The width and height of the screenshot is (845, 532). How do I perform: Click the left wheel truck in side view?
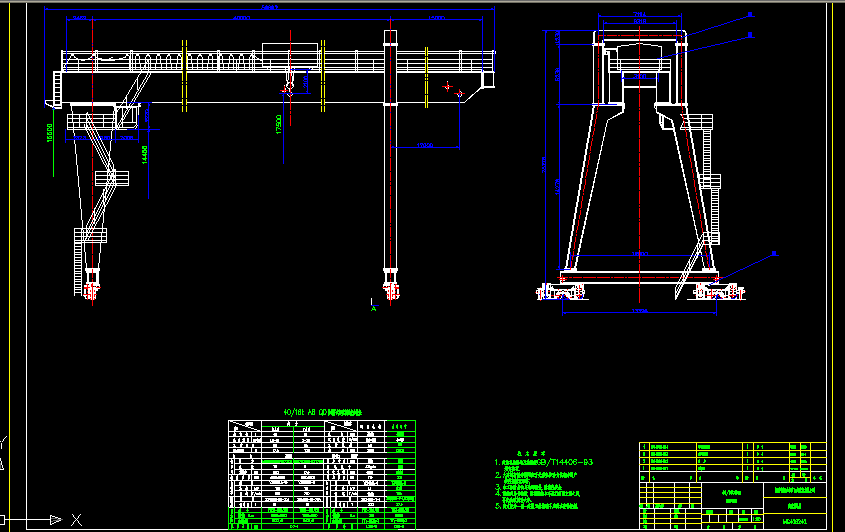tap(560, 292)
